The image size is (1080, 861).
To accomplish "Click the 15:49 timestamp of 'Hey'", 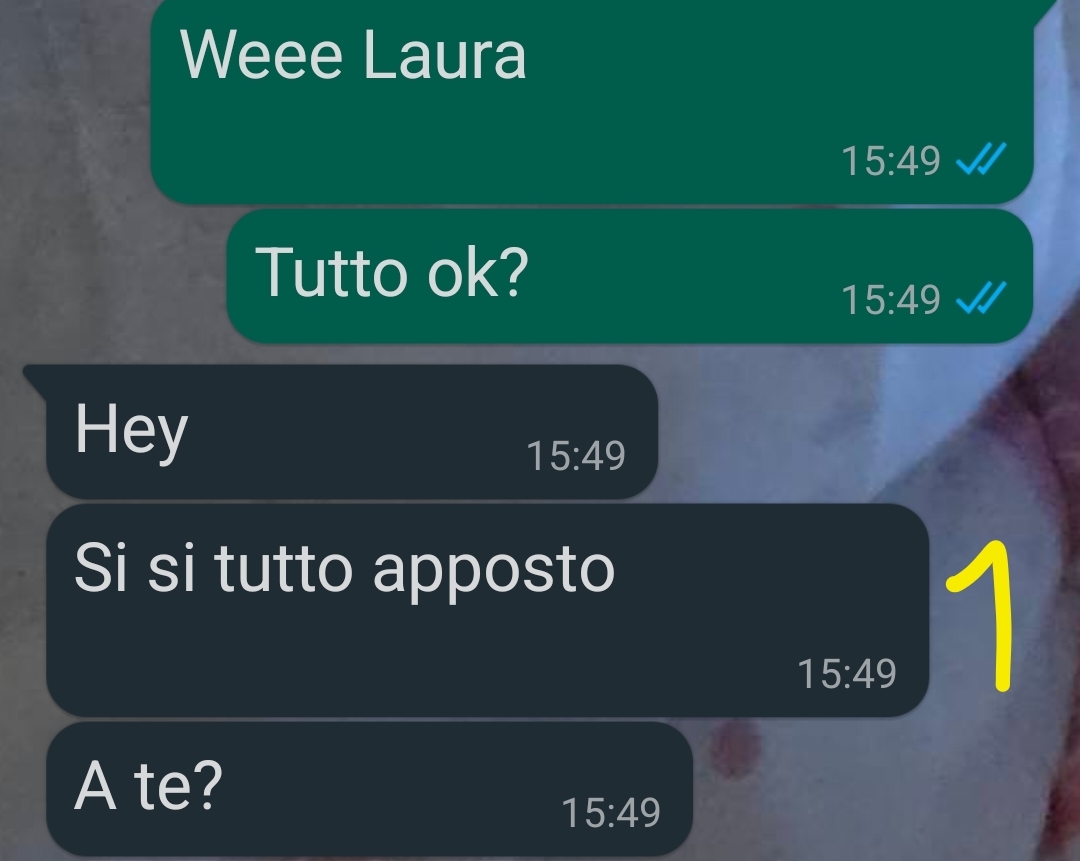I will tap(576, 455).
